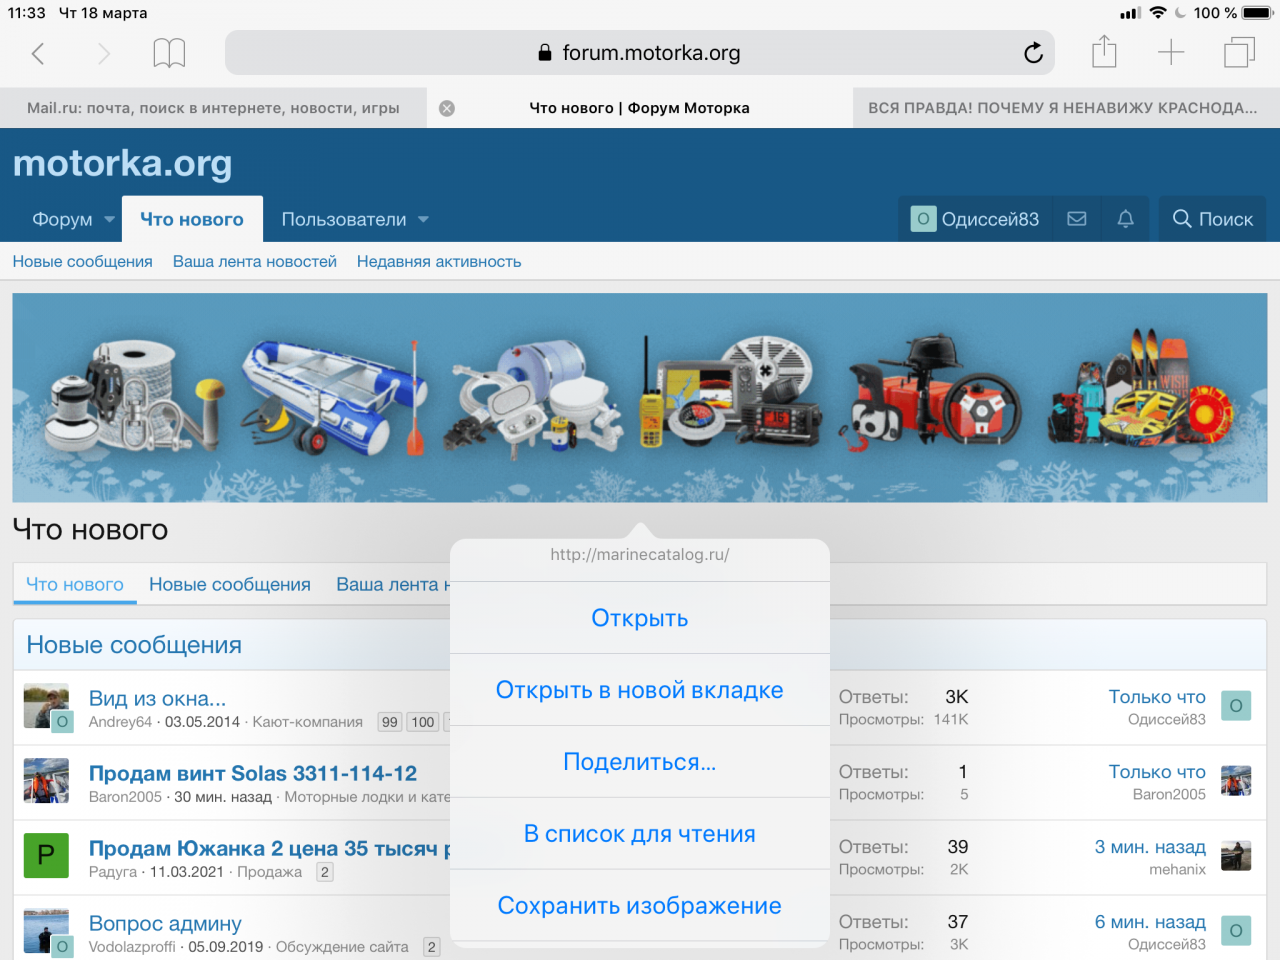Image resolution: width=1280 pixels, height=960 pixels.
Task: Open new tab with plus icon
Action: tap(1170, 52)
